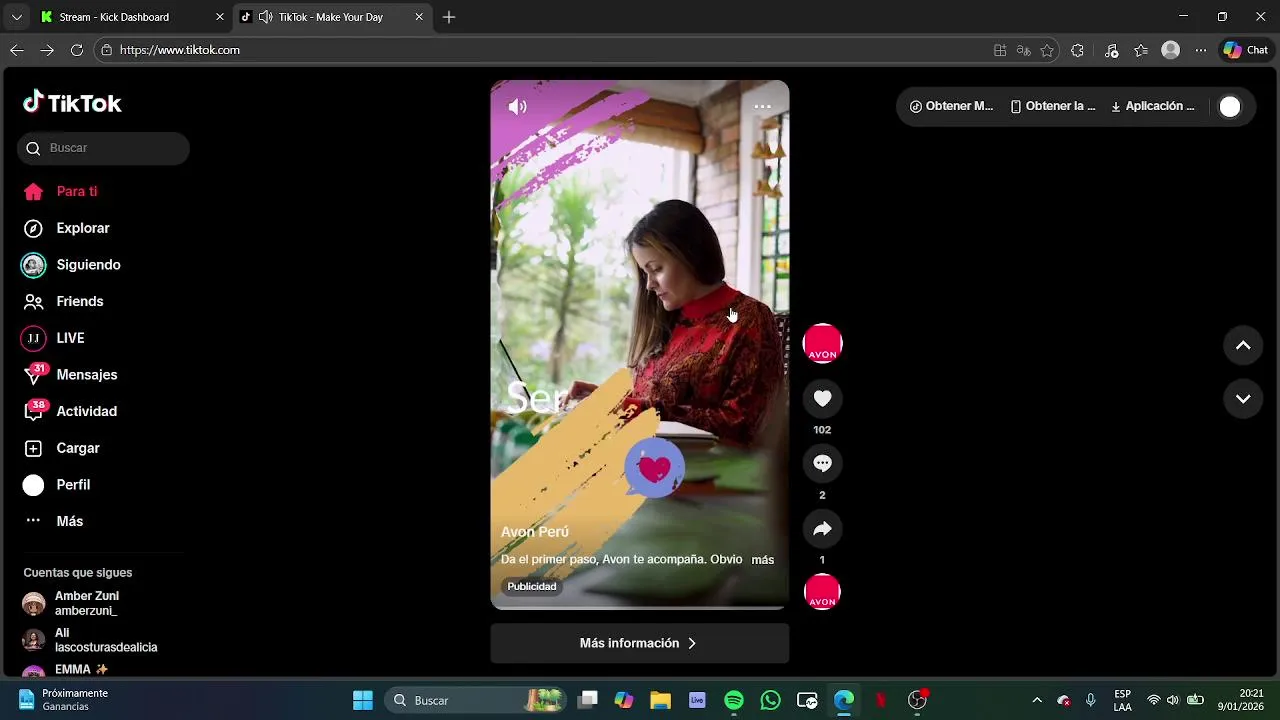Go to the next video with the down arrow
The height and width of the screenshot is (720, 1280).
tap(1243, 399)
